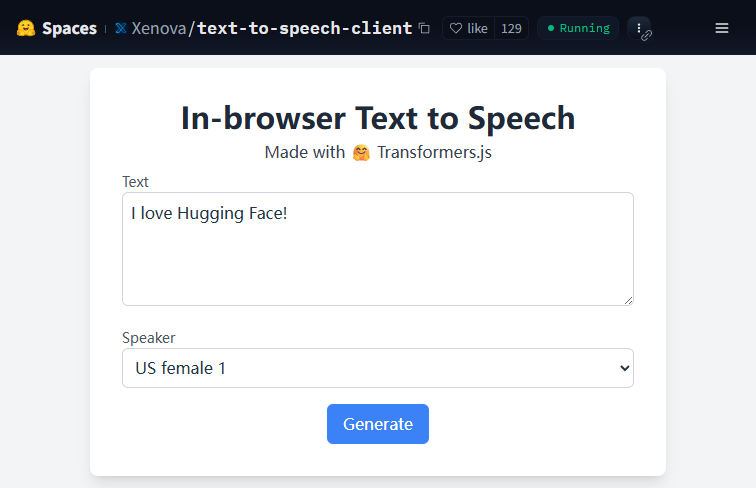Click the blue Generate button
Viewport: 756px width, 488px height.
pos(378,424)
